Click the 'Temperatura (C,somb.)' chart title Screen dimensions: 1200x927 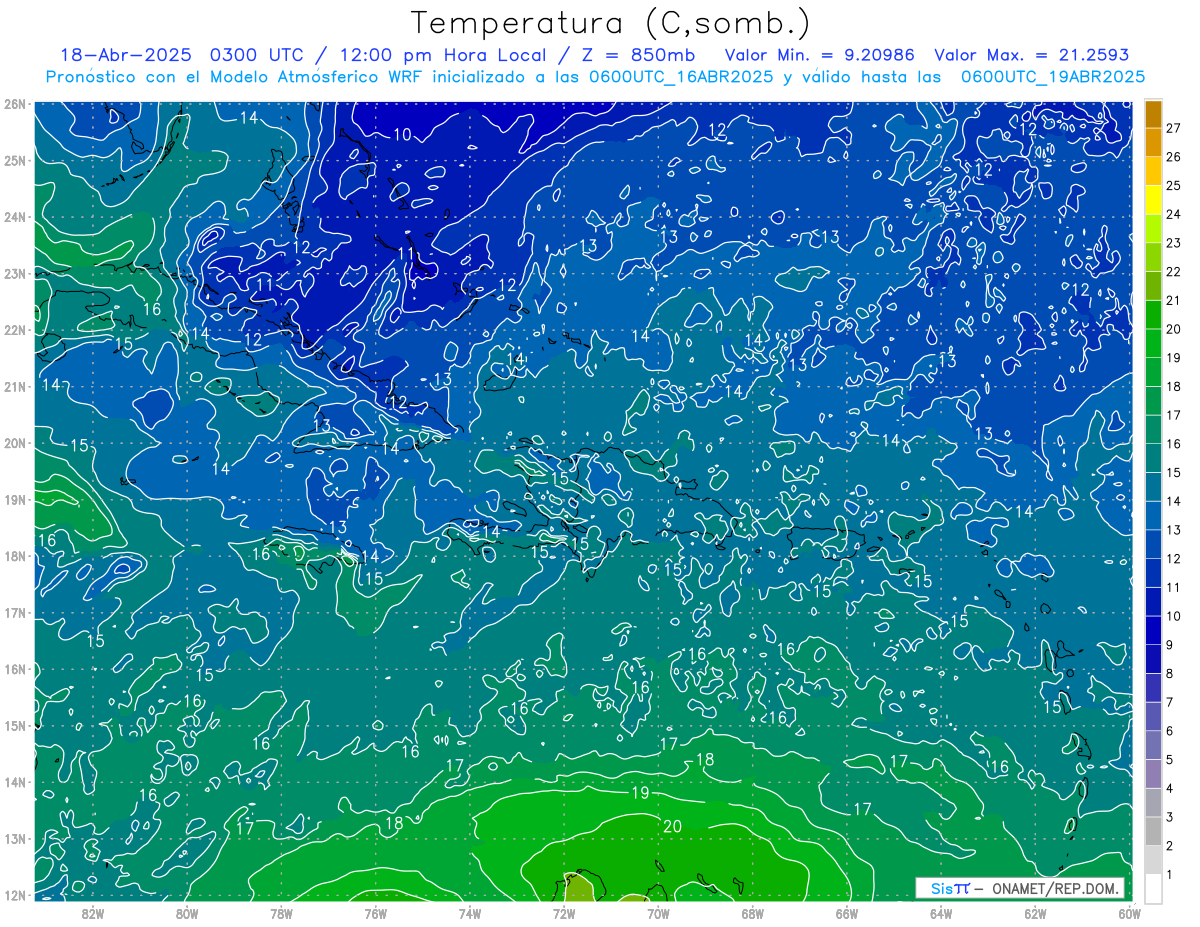(611, 23)
